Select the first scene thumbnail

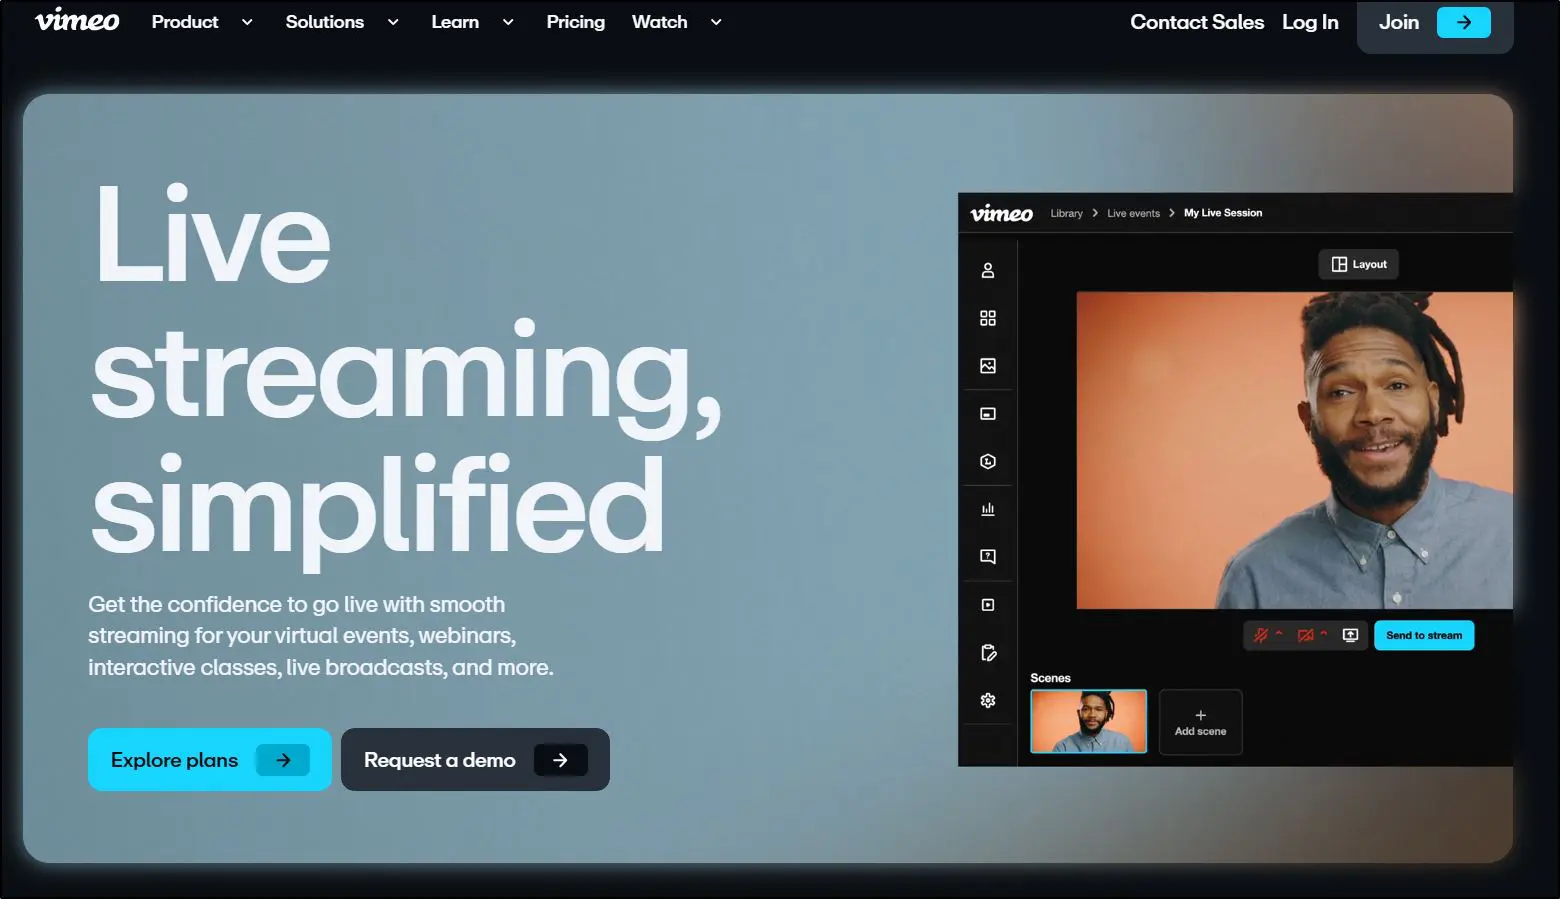(1088, 721)
